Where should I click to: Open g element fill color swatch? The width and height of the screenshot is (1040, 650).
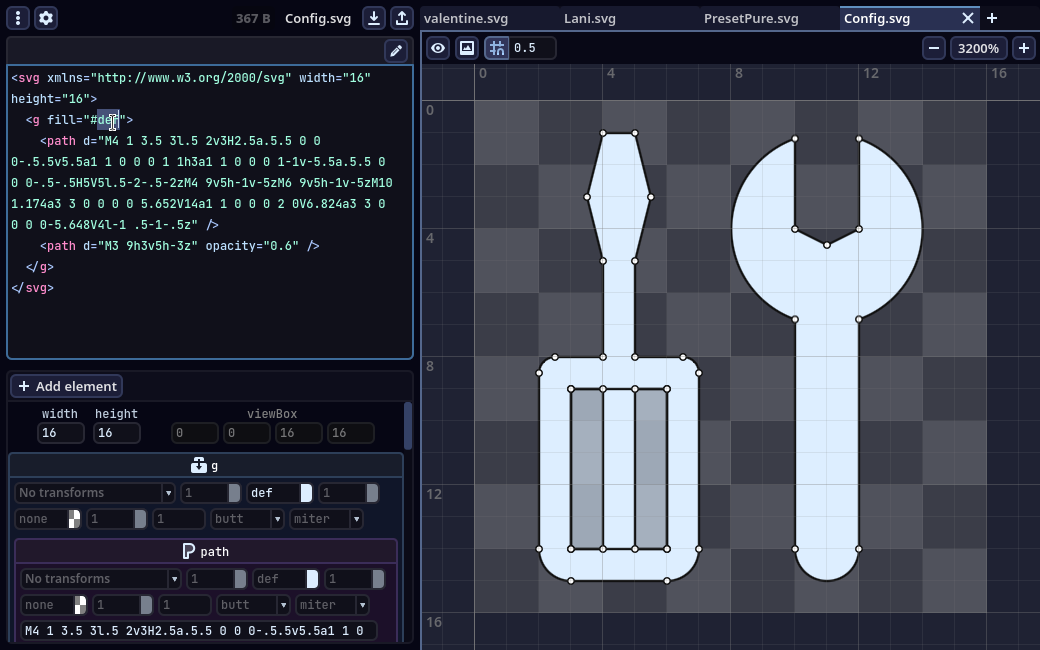(x=306, y=493)
